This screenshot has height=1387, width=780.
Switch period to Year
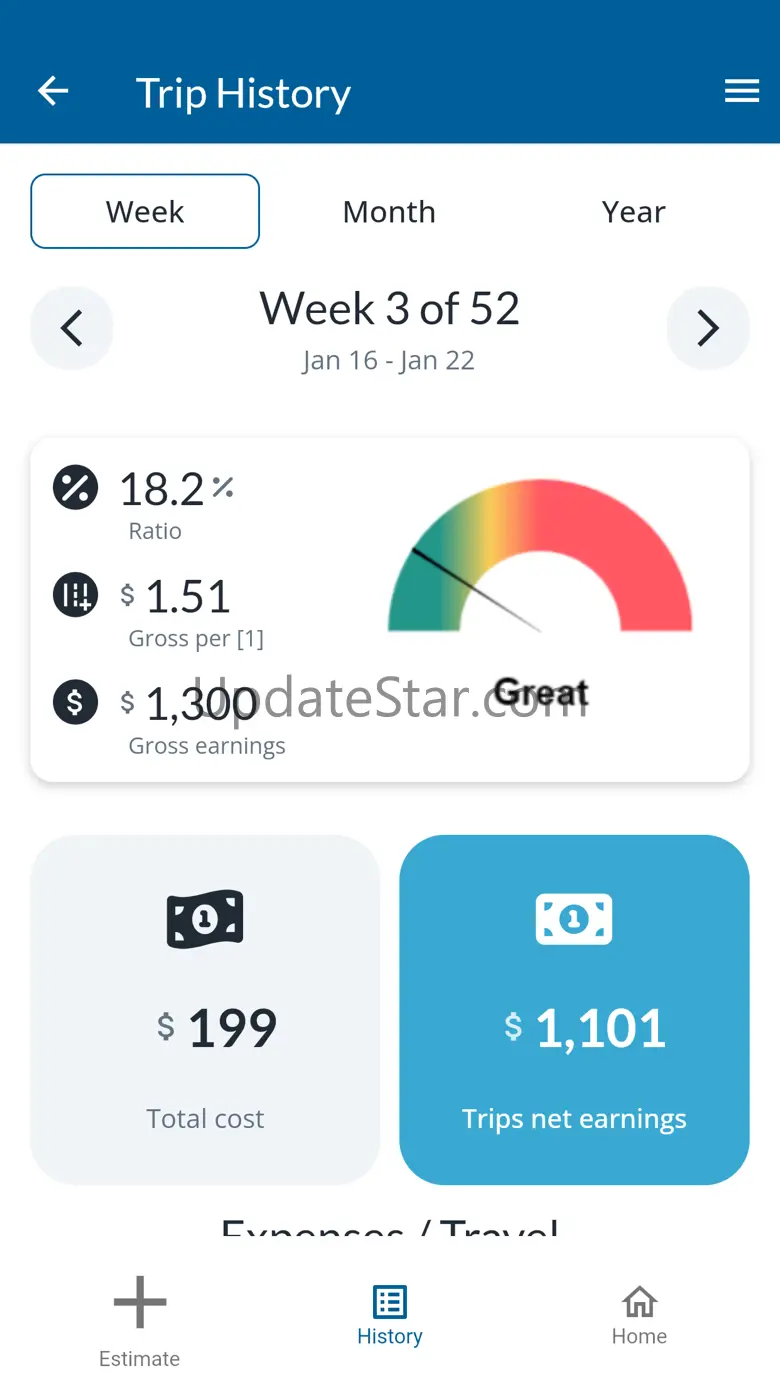634,211
